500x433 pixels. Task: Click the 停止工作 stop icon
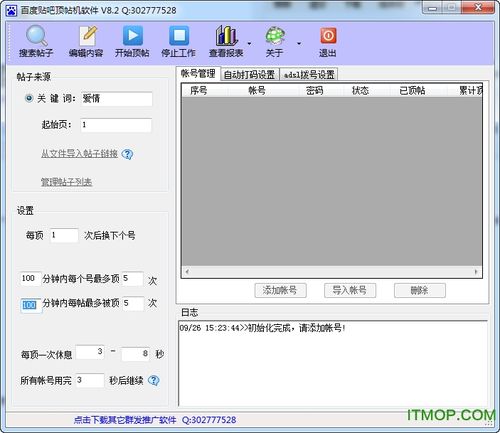pos(179,35)
